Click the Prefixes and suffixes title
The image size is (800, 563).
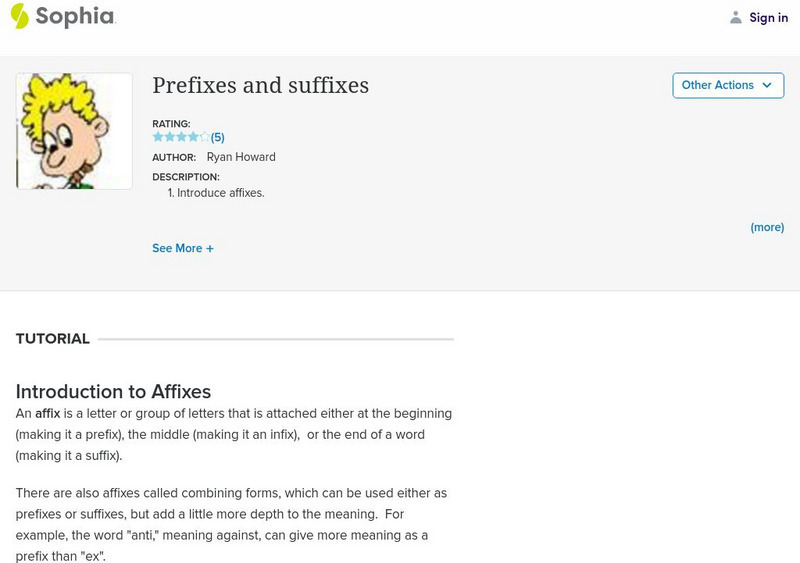tap(260, 85)
